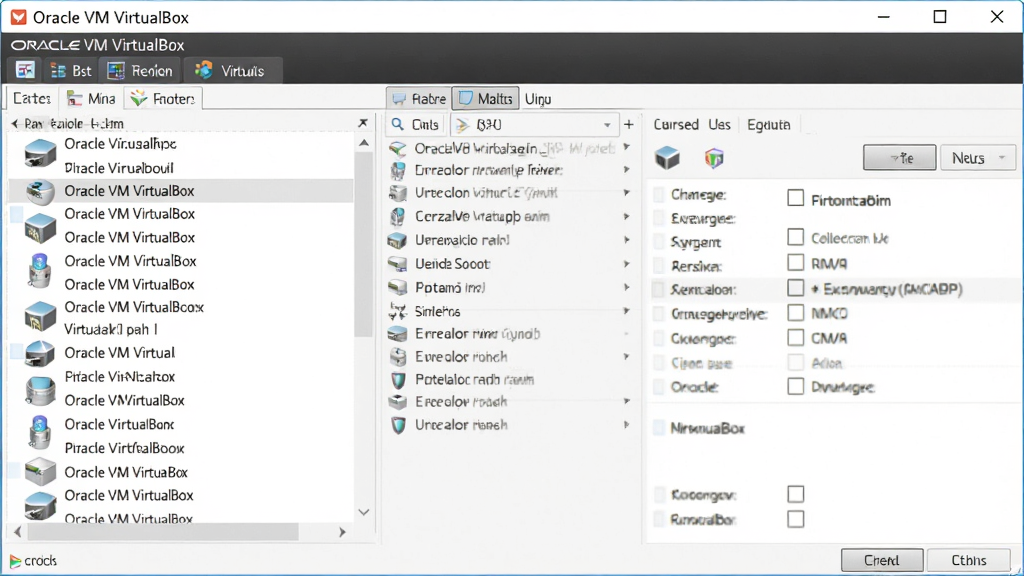Click the gray cube icon under Cursed
The width and height of the screenshot is (1024, 576).
click(667, 158)
